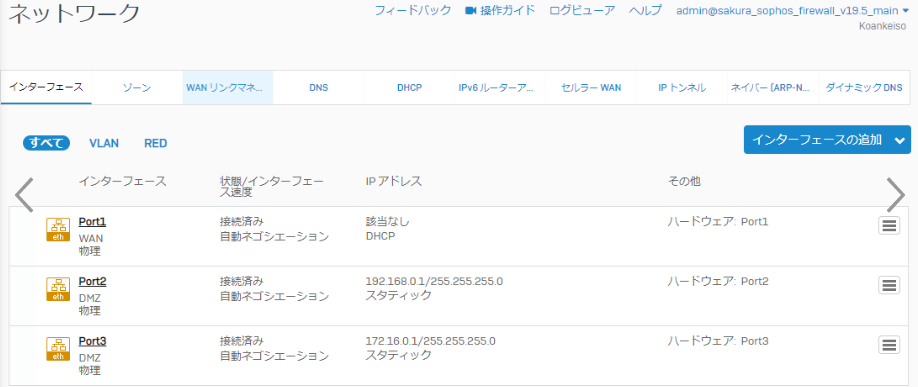Click the video camera icon beside 操作ガイド
The image size is (918, 387).
point(470,11)
